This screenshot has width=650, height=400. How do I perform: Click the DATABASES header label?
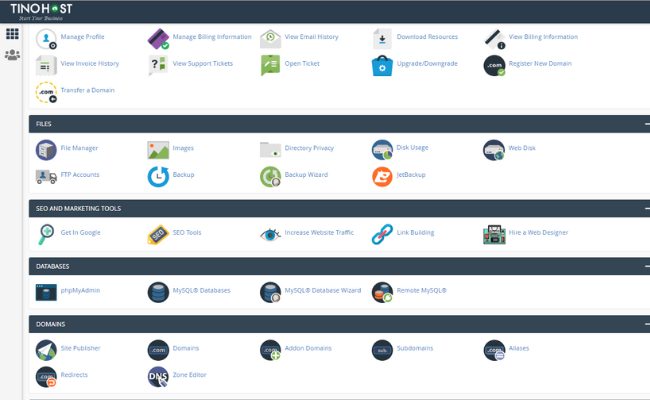[x=53, y=266]
